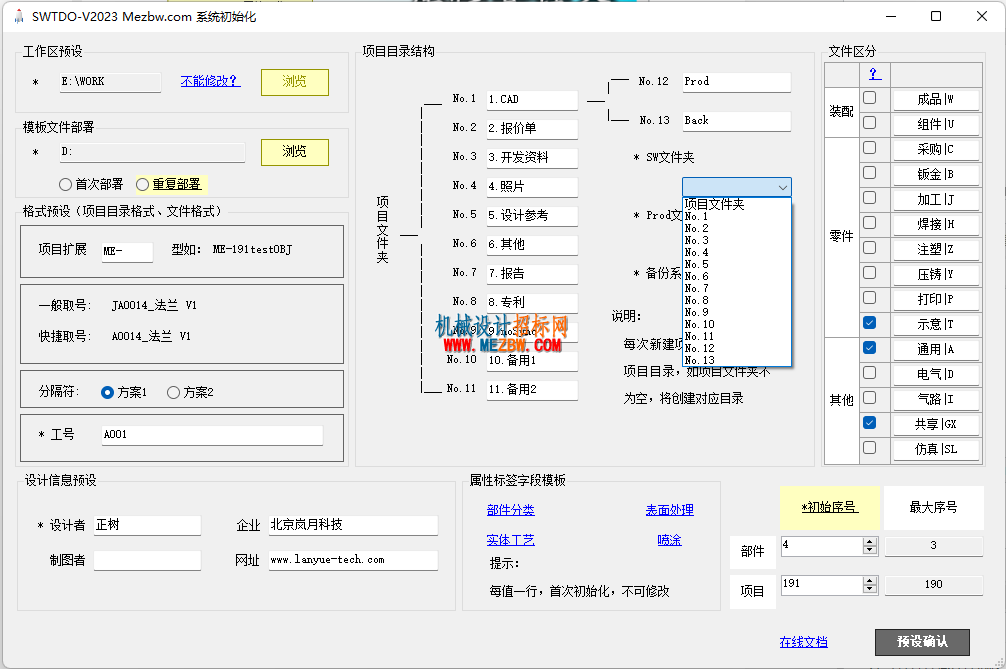Viewport: 1006px width, 669px height.
Task: Uncheck the 共享|GX checkbox
Action: pos(869,423)
